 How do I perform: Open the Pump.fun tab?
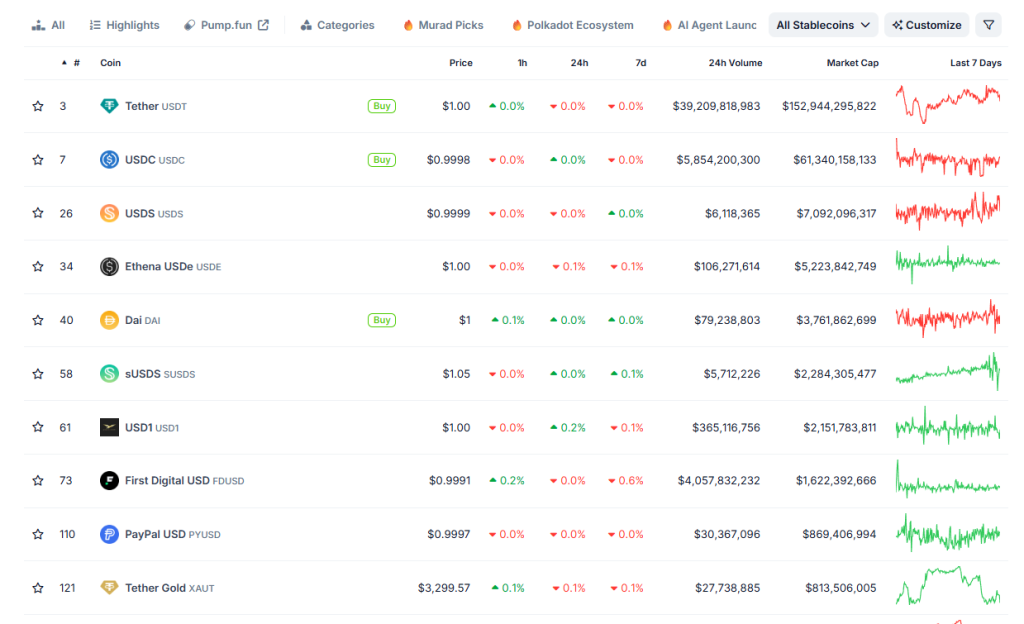coord(226,25)
